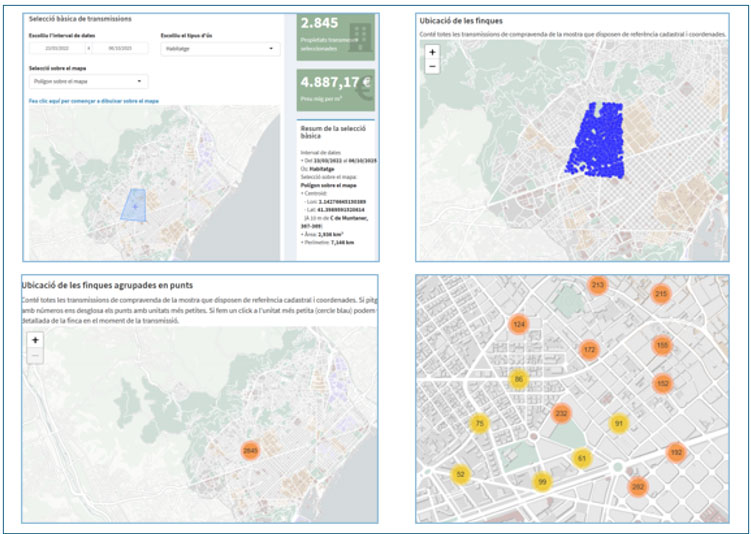751x534 pixels.
Task: Click the yellow cluster marker labeled 75
Action: 480,424
